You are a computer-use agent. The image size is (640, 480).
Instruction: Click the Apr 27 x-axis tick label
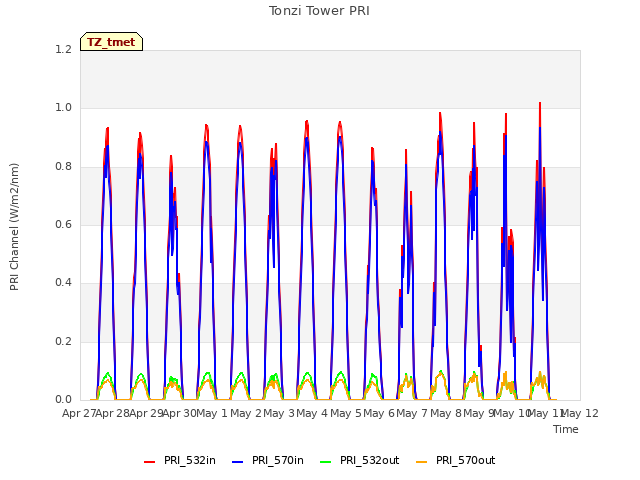click(79, 413)
